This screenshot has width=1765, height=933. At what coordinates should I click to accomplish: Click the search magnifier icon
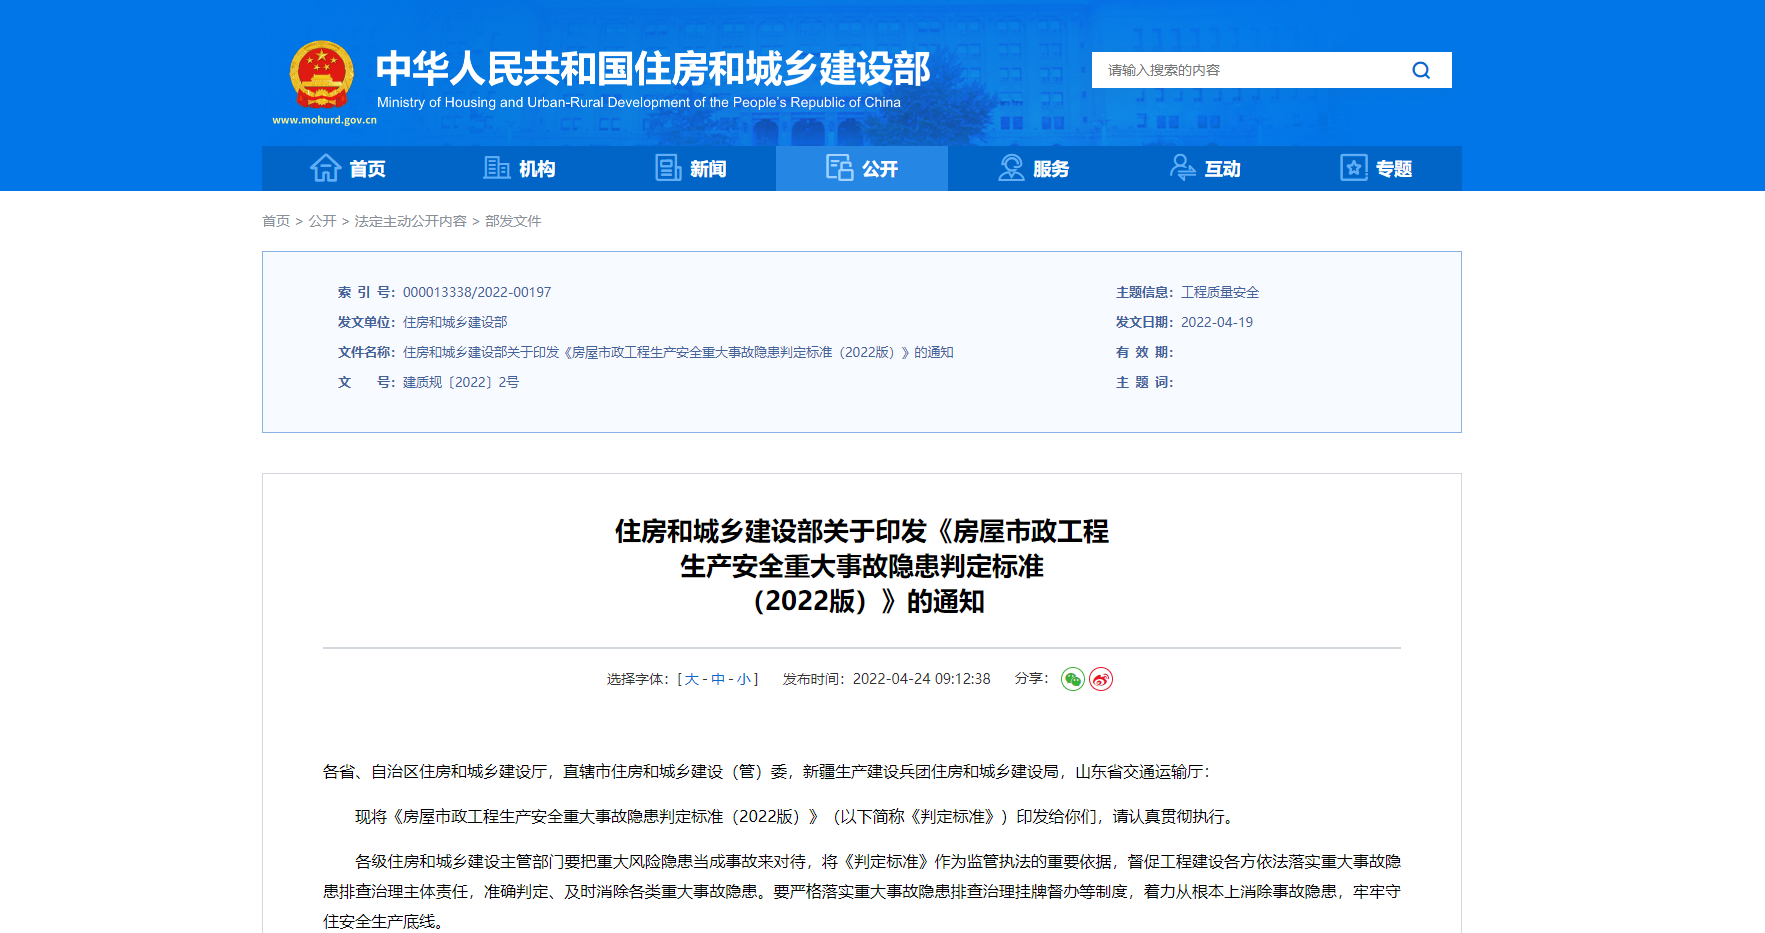pyautogui.click(x=1420, y=70)
